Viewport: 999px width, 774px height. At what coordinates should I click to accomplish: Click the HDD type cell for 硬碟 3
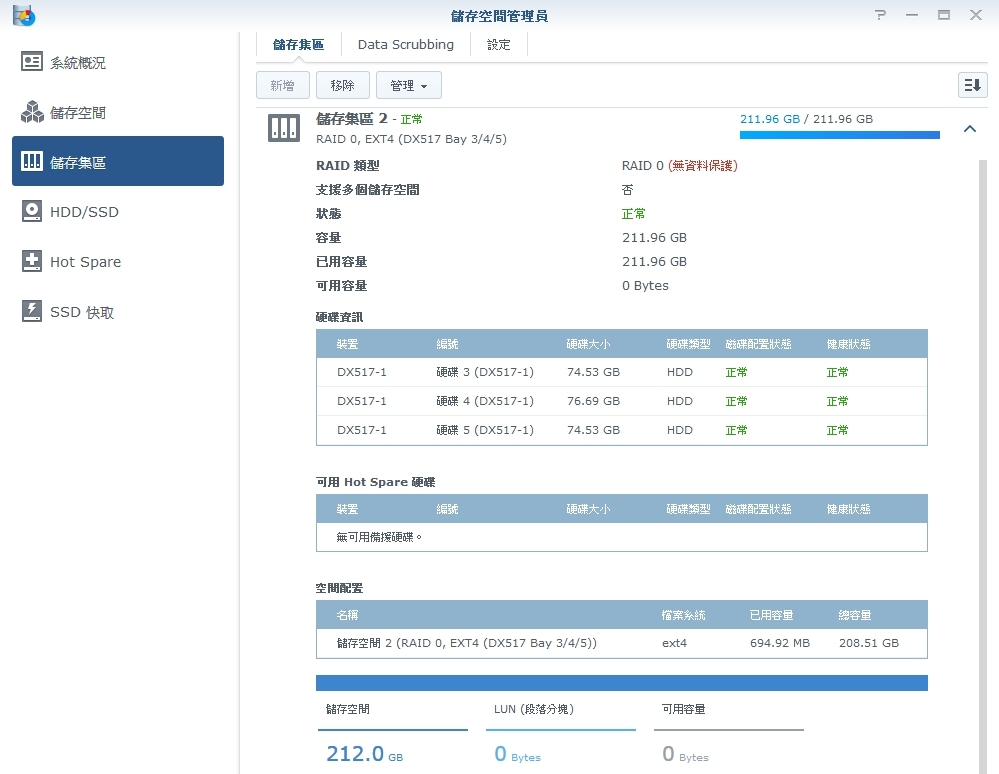click(679, 372)
